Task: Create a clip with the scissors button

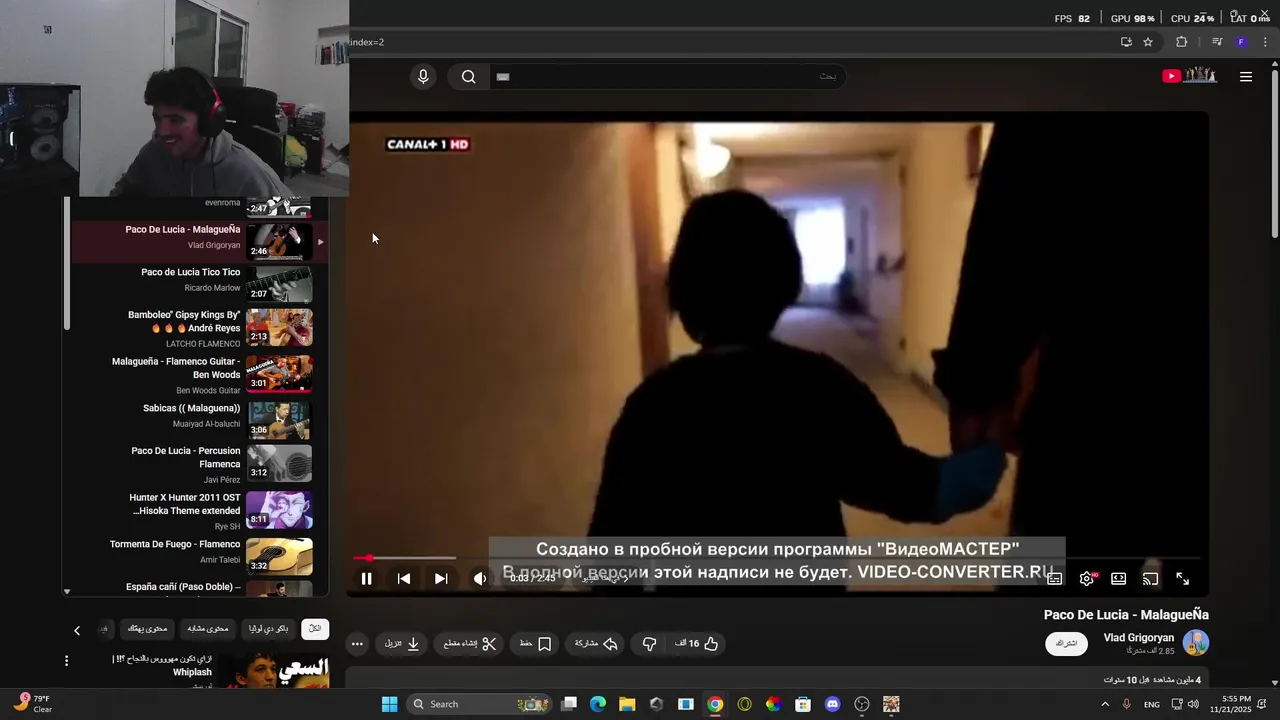Action: click(470, 644)
